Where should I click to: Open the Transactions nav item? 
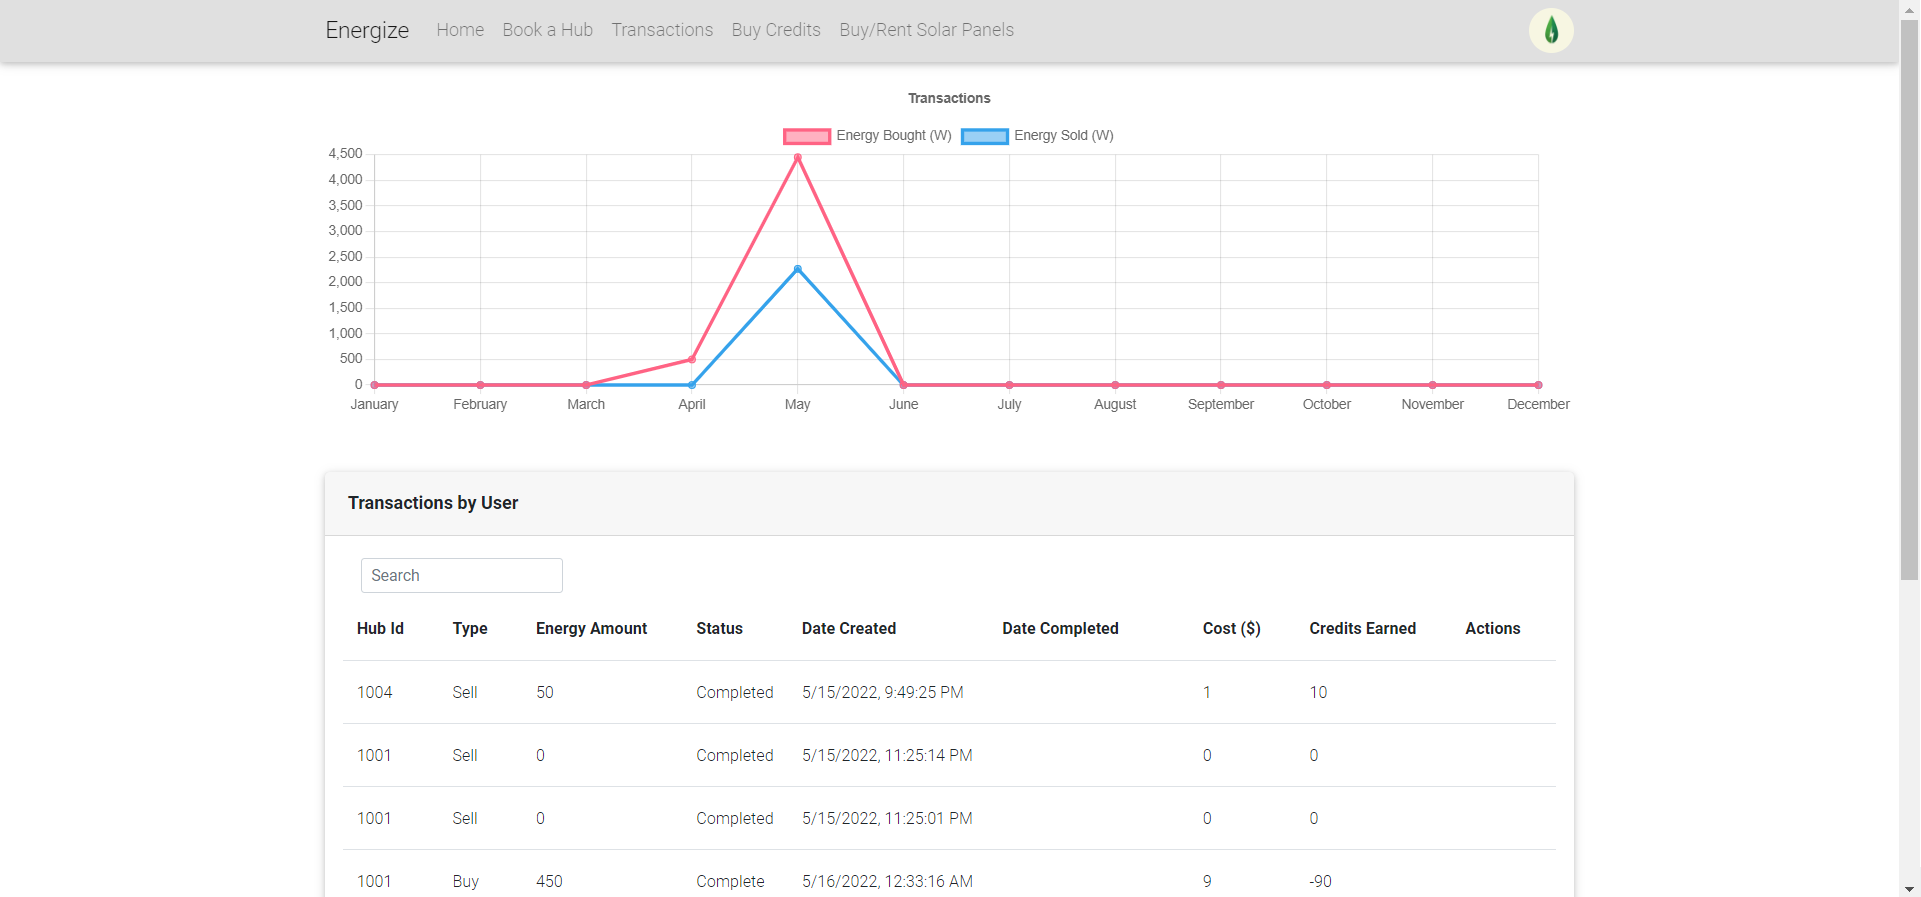tap(662, 30)
